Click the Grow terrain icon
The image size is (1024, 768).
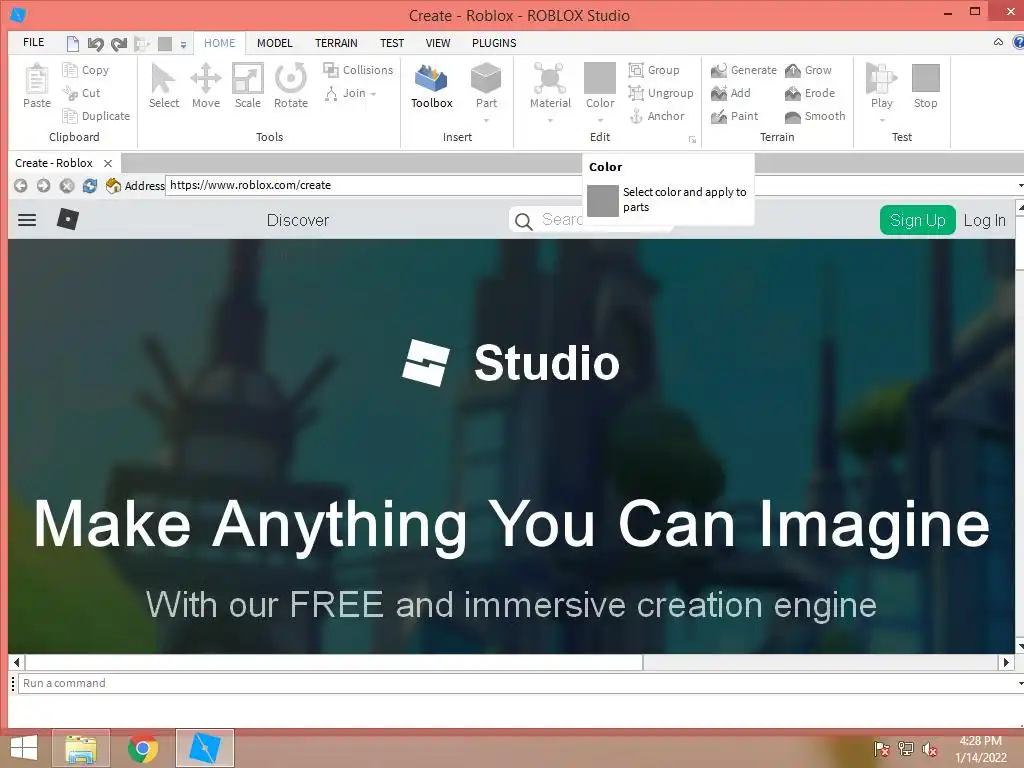coord(793,70)
